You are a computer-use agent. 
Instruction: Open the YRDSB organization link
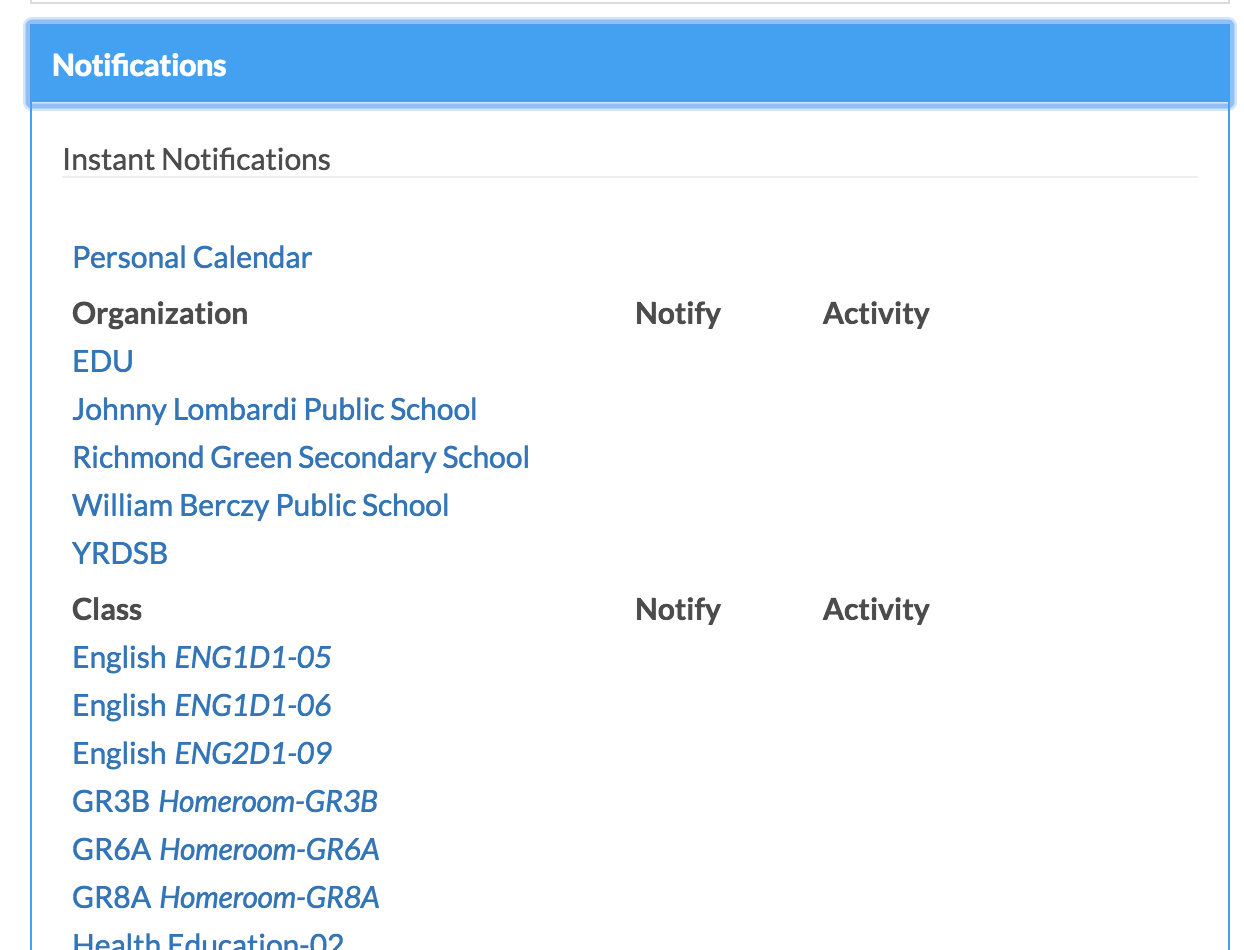120,553
